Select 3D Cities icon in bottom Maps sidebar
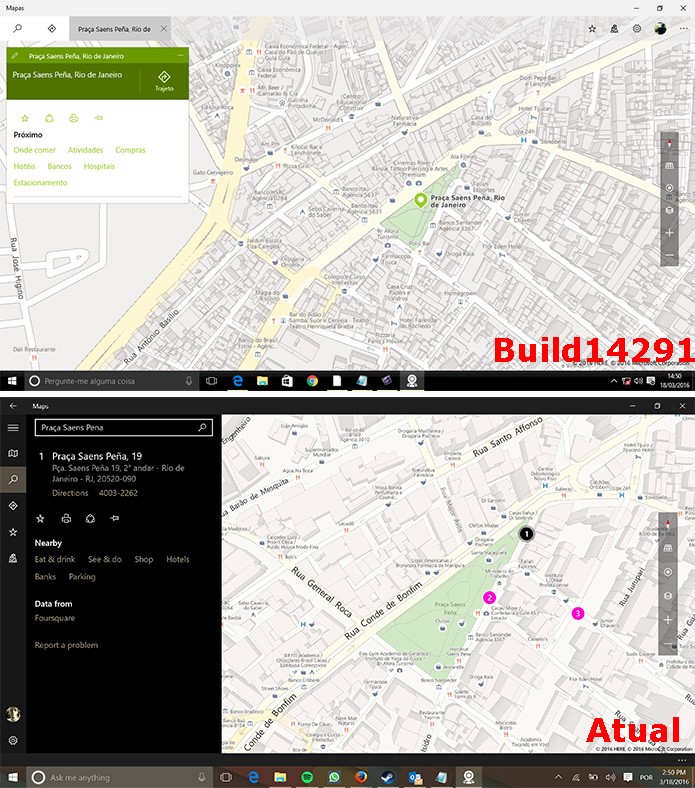Image resolution: width=695 pixels, height=788 pixels. (13, 558)
